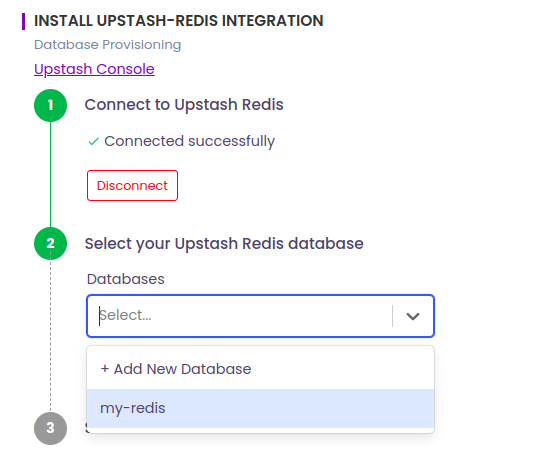Focus the Databases Select input field
This screenshot has height=475, width=550.
point(240,316)
